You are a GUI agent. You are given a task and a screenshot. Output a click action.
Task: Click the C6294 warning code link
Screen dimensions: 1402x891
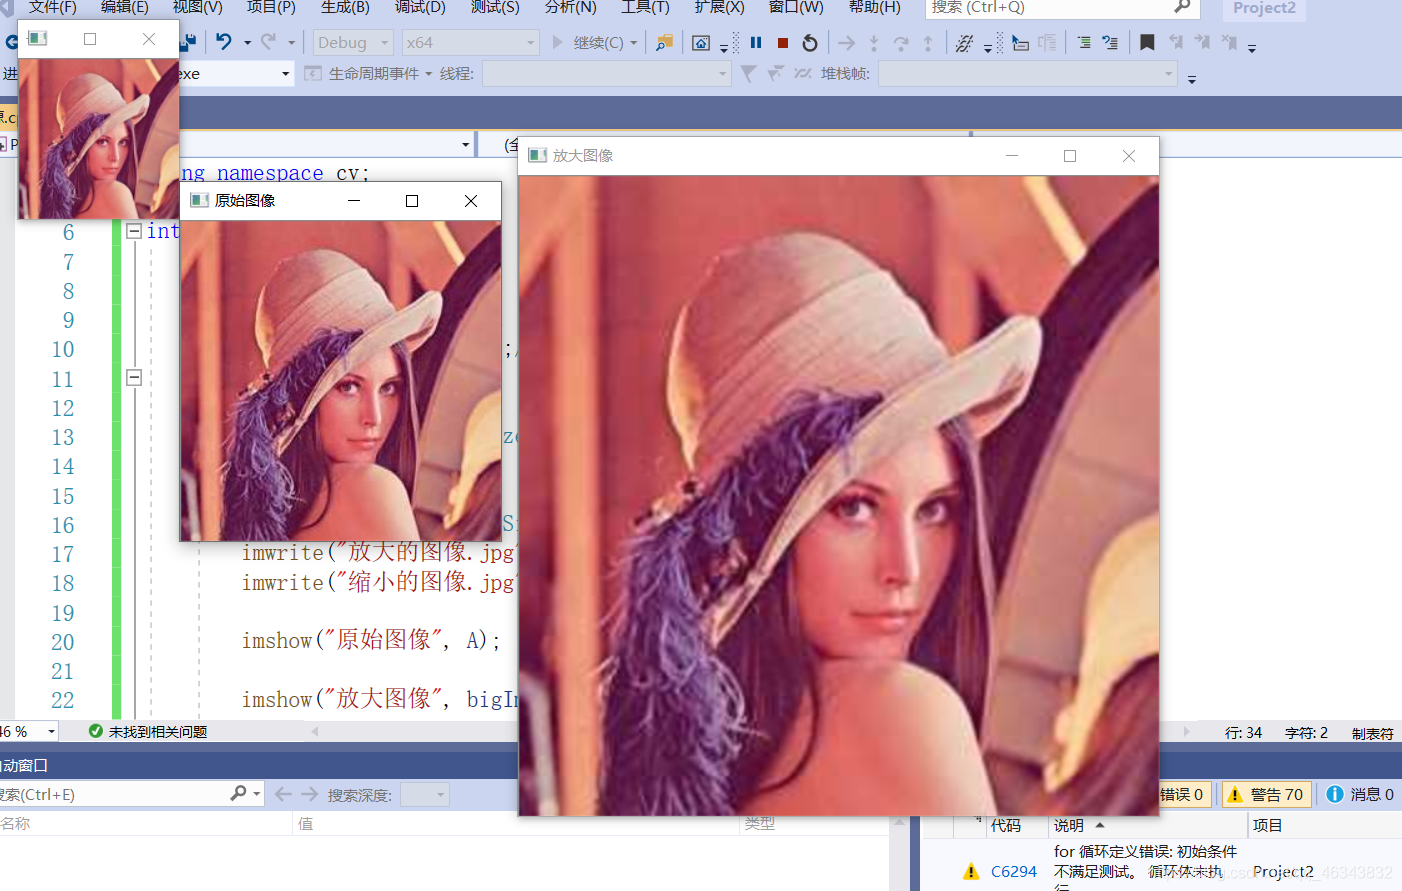[1014, 871]
